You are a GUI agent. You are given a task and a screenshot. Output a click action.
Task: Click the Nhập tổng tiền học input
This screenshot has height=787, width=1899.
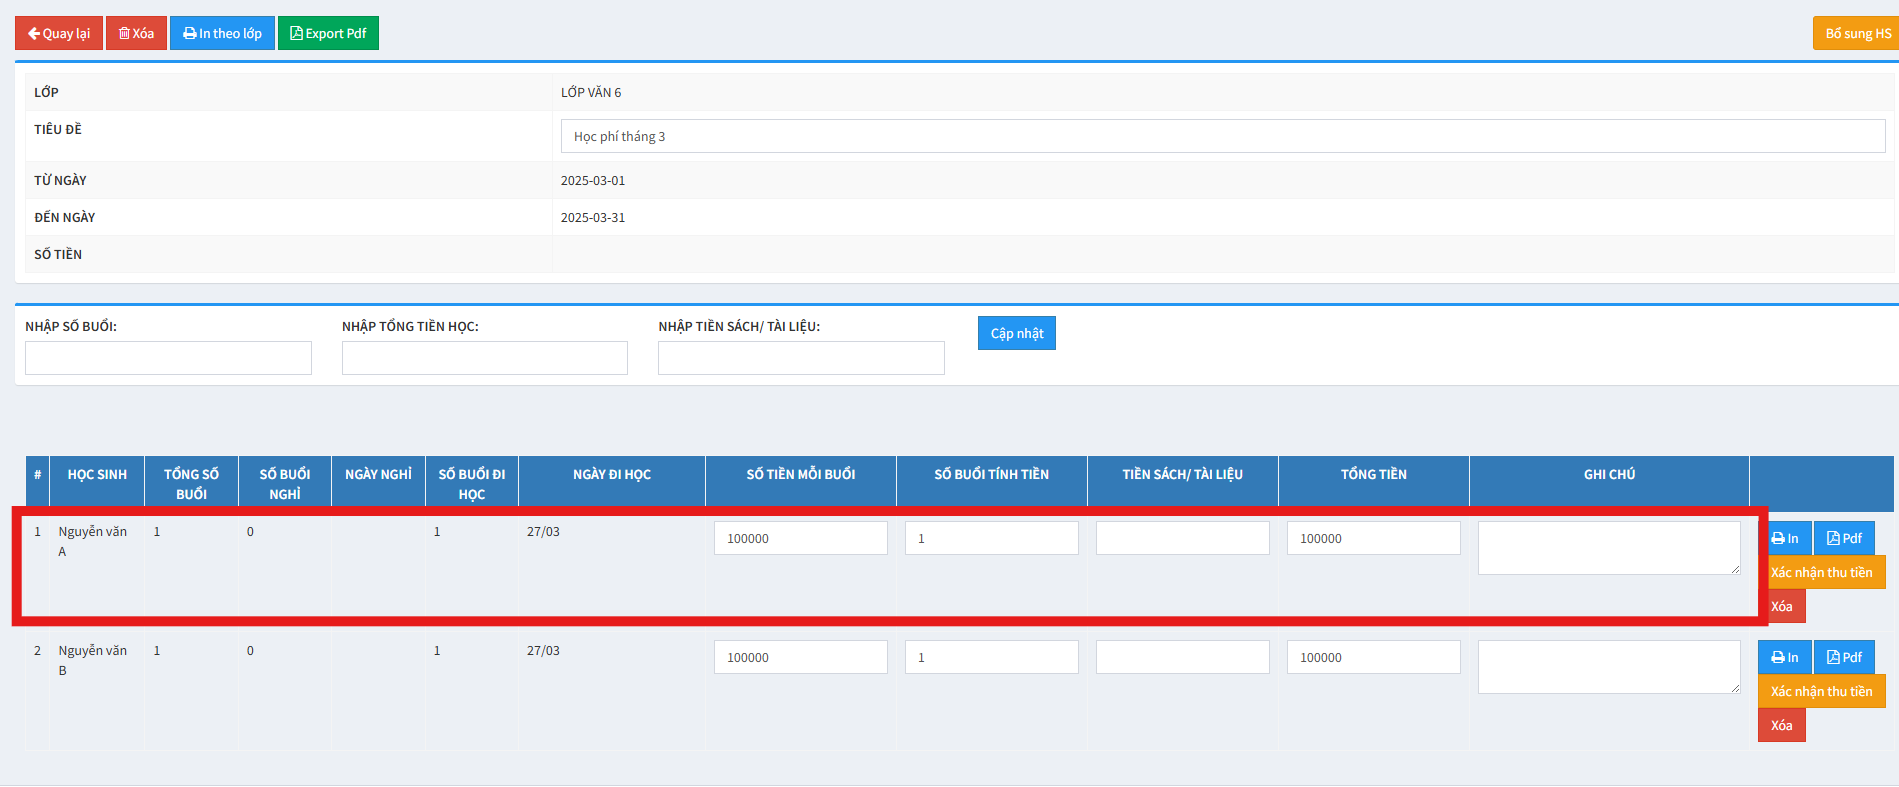pos(484,358)
